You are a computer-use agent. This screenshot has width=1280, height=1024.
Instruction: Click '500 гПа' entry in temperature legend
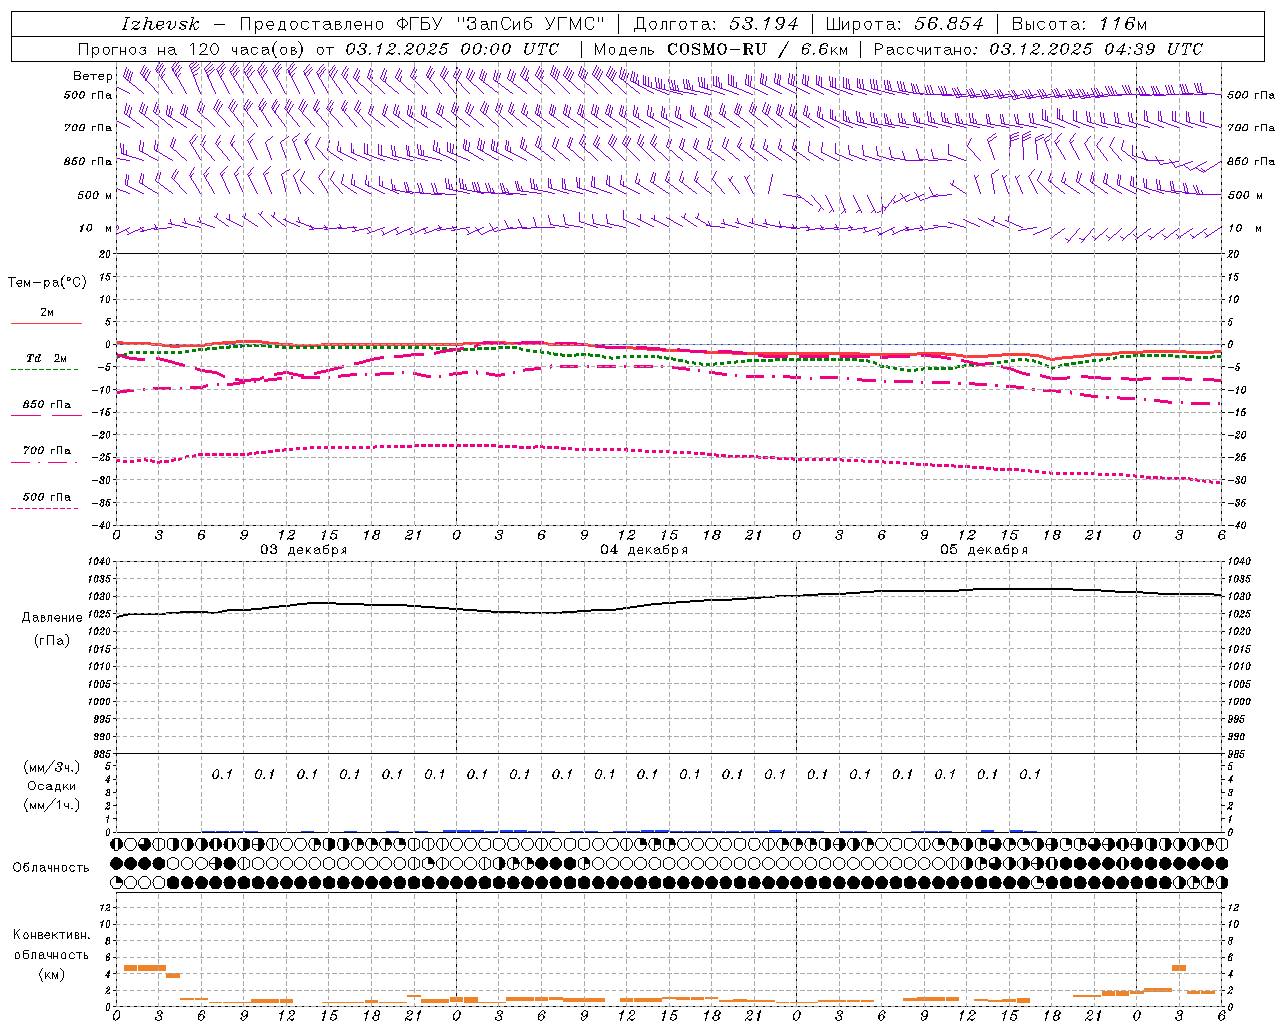pos(47,497)
